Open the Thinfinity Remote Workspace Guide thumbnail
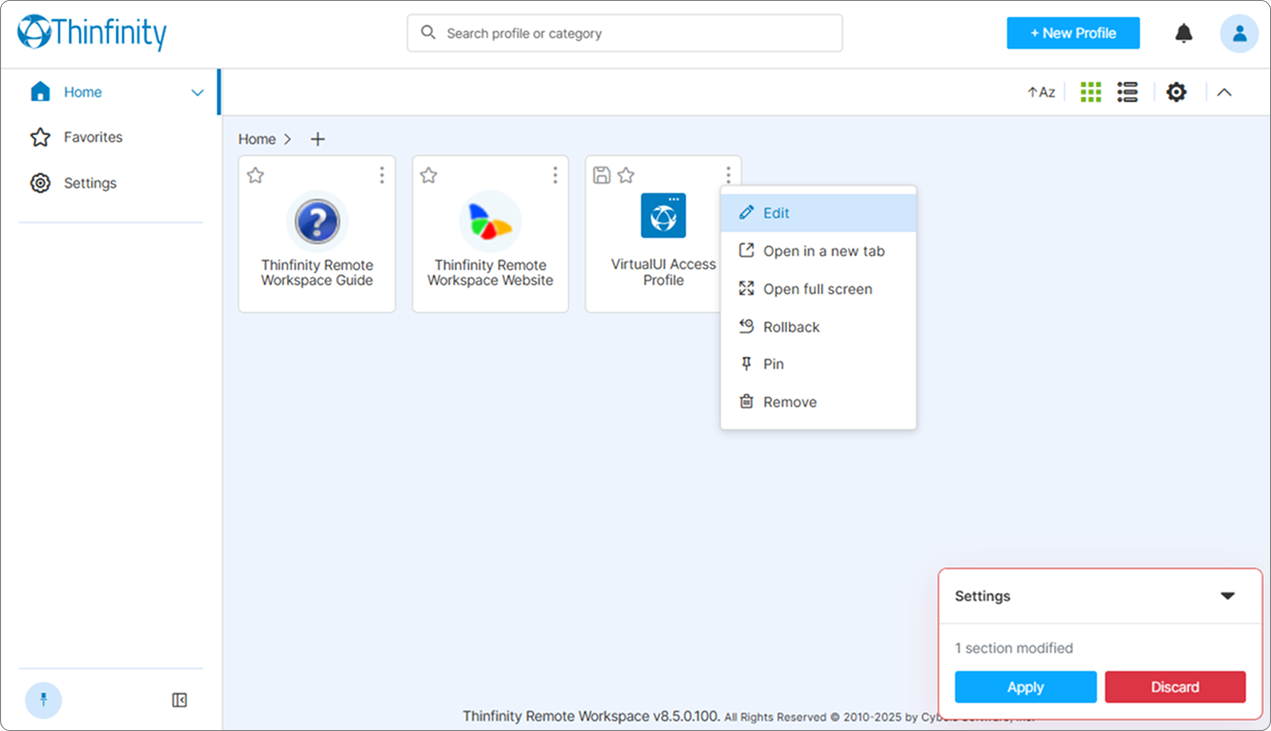The image size is (1271, 731). pos(317,221)
